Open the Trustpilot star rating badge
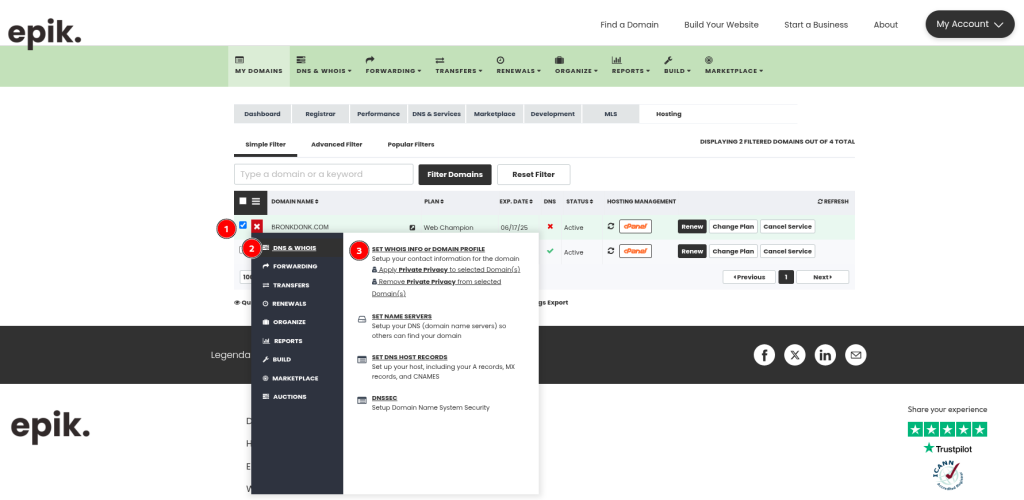1024x500 pixels. pyautogui.click(x=947, y=430)
